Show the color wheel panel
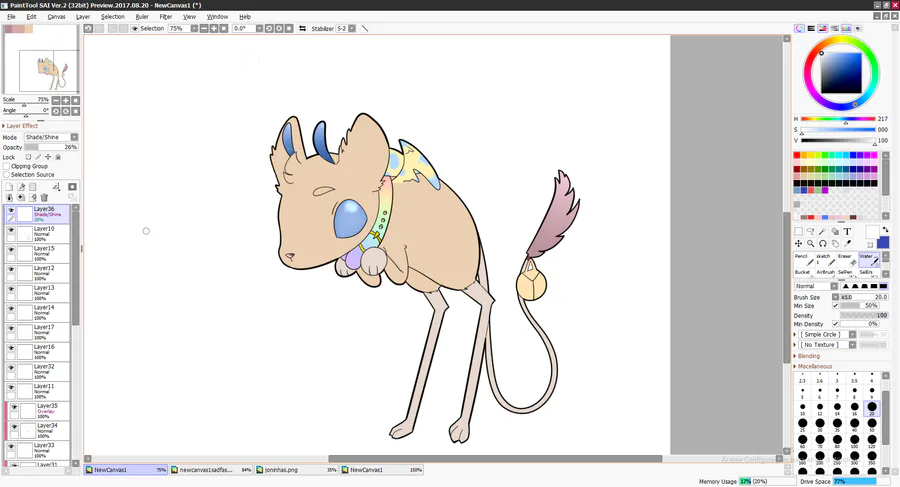The width and height of the screenshot is (900, 487). tap(799, 28)
